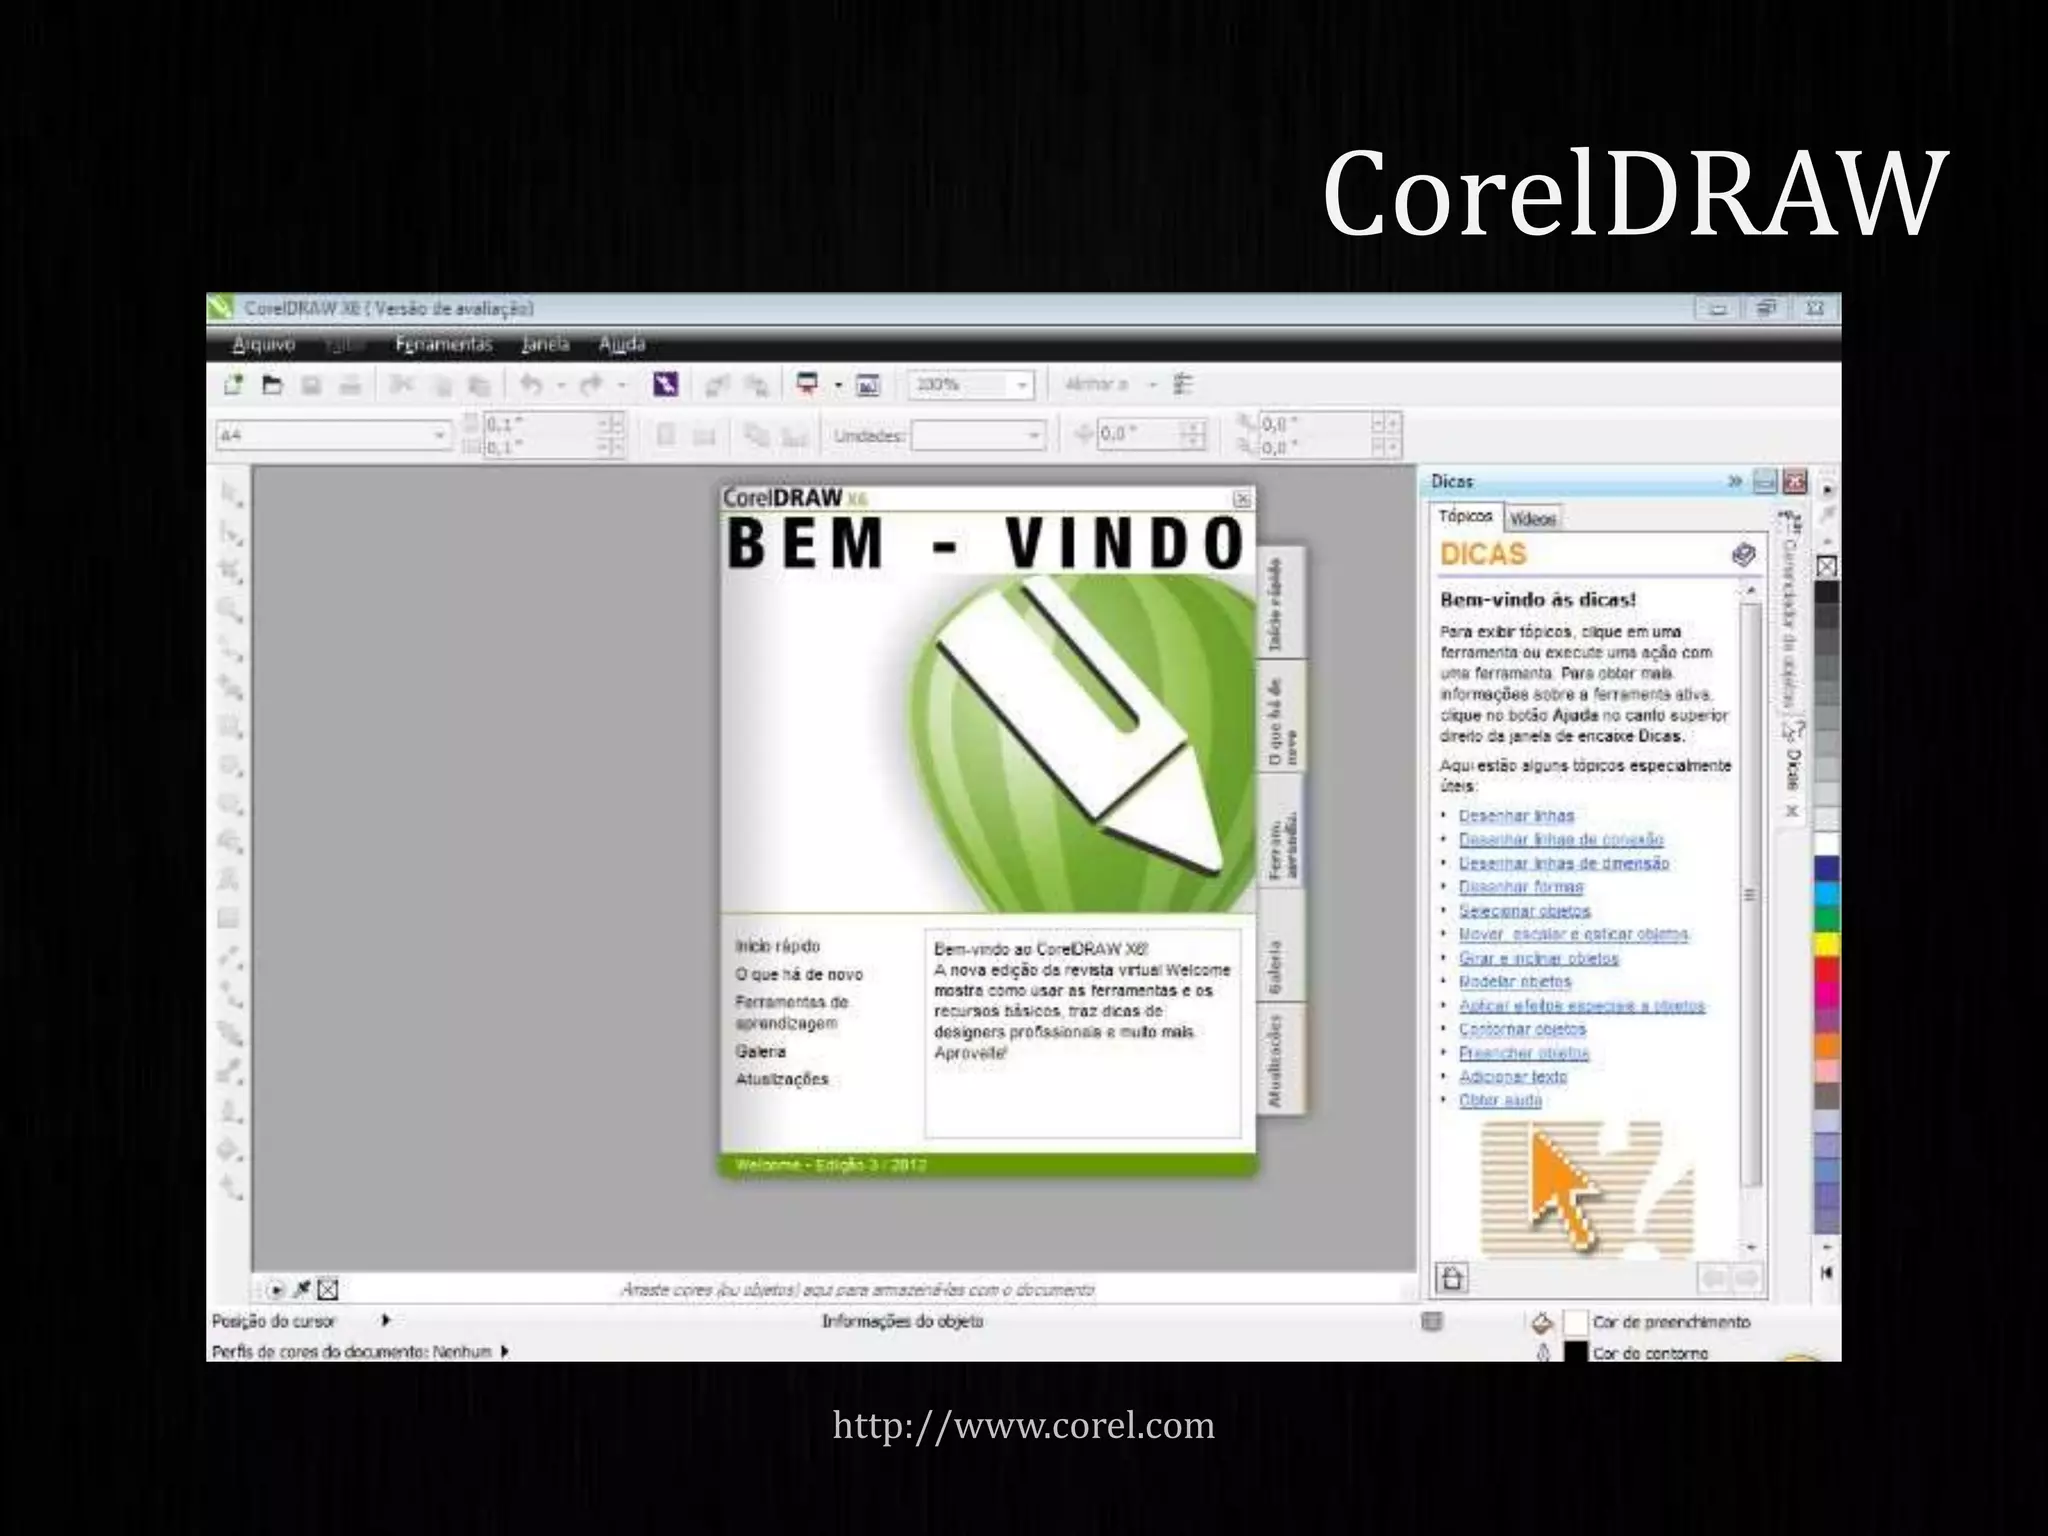Screen dimensions: 2048x1536
Task: Click the Options icon next to Alinhar
Action: (1184, 384)
